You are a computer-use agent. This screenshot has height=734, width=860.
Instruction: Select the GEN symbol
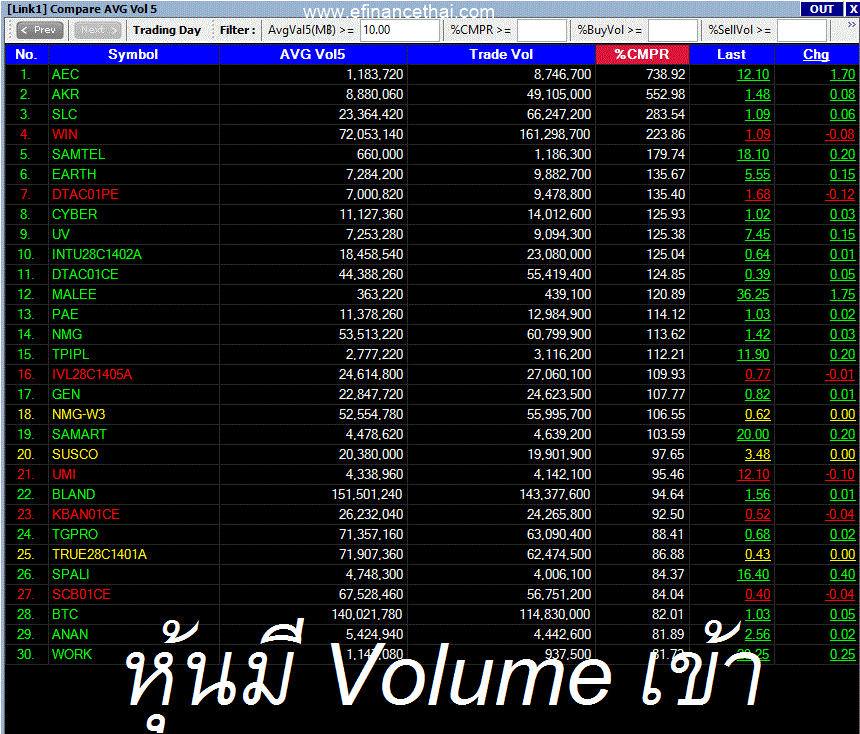tap(66, 394)
